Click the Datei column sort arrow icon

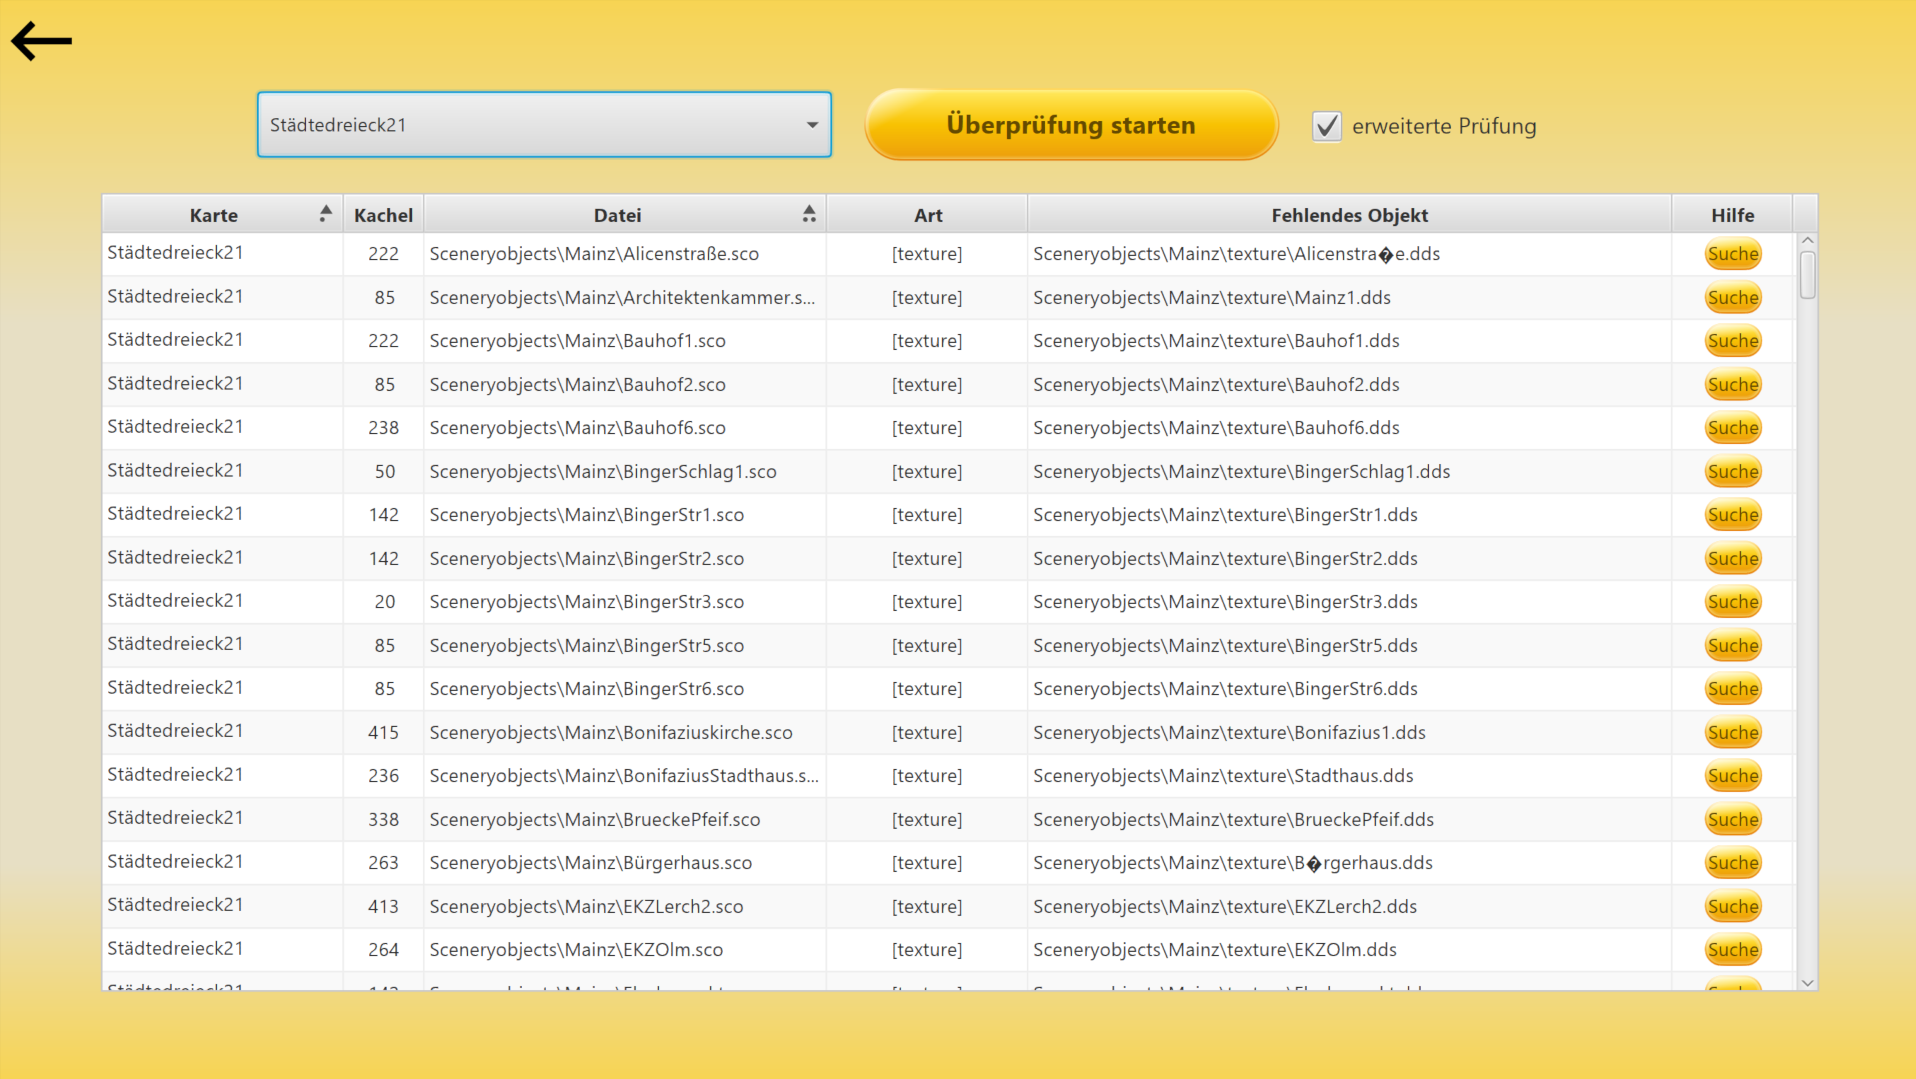[x=809, y=213]
